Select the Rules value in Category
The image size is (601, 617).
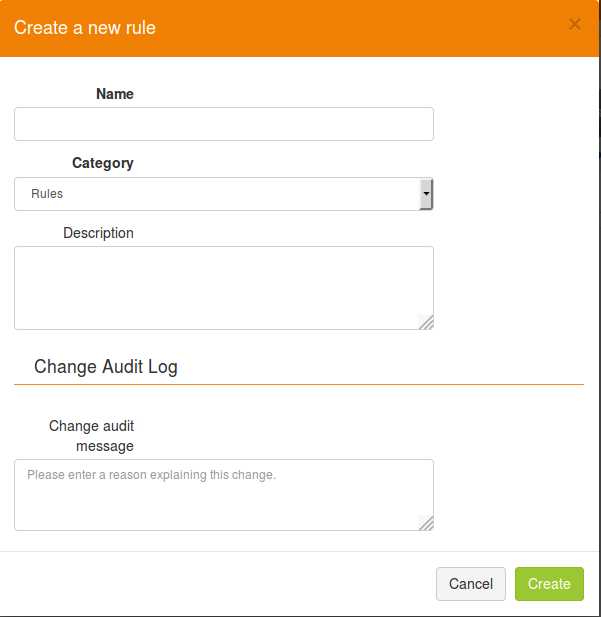pyautogui.click(x=47, y=194)
